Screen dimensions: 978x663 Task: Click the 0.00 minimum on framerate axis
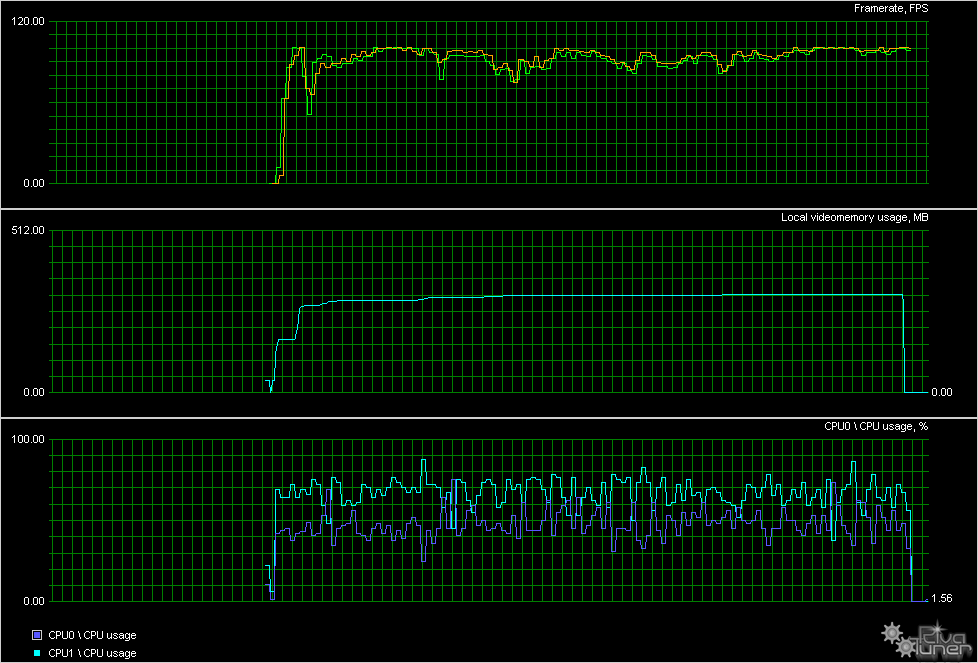(32, 183)
